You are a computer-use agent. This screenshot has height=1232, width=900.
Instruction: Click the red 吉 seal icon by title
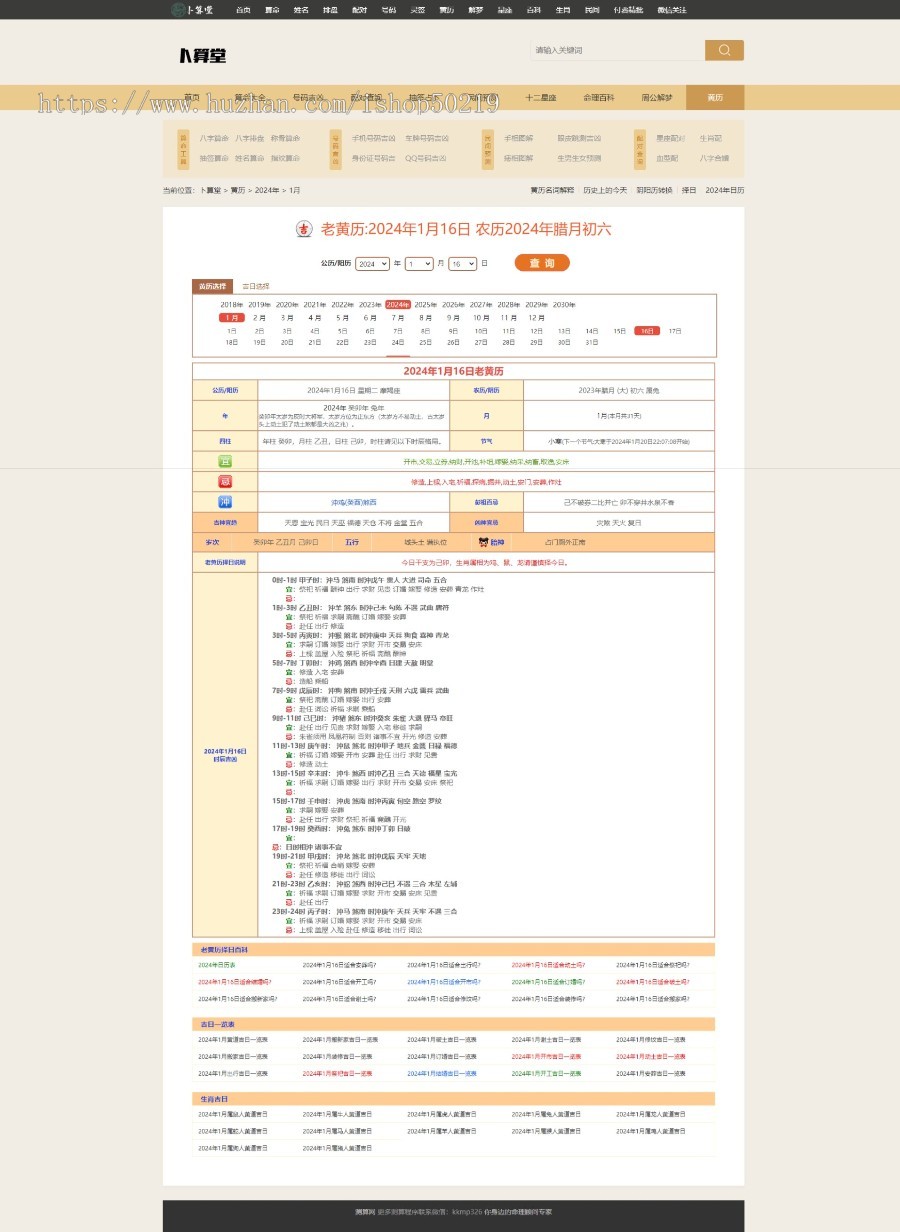click(304, 229)
